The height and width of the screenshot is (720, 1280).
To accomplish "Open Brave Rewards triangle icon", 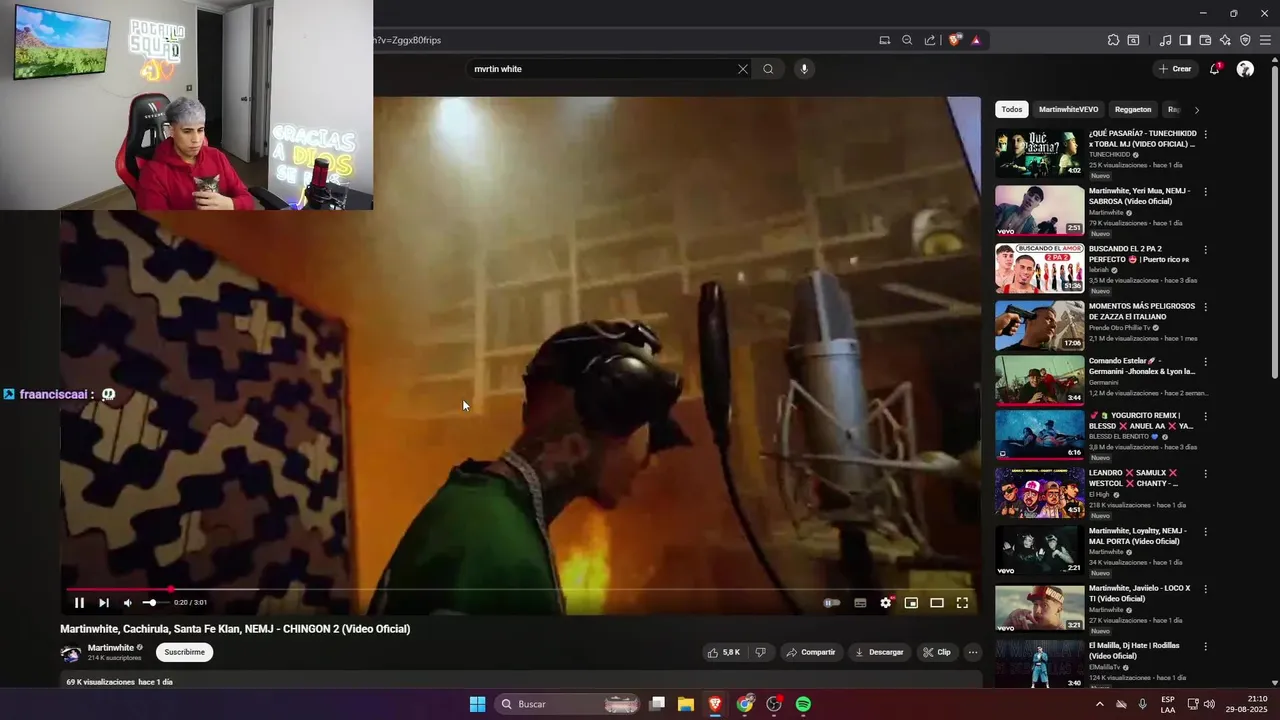I will pyautogui.click(x=975, y=40).
